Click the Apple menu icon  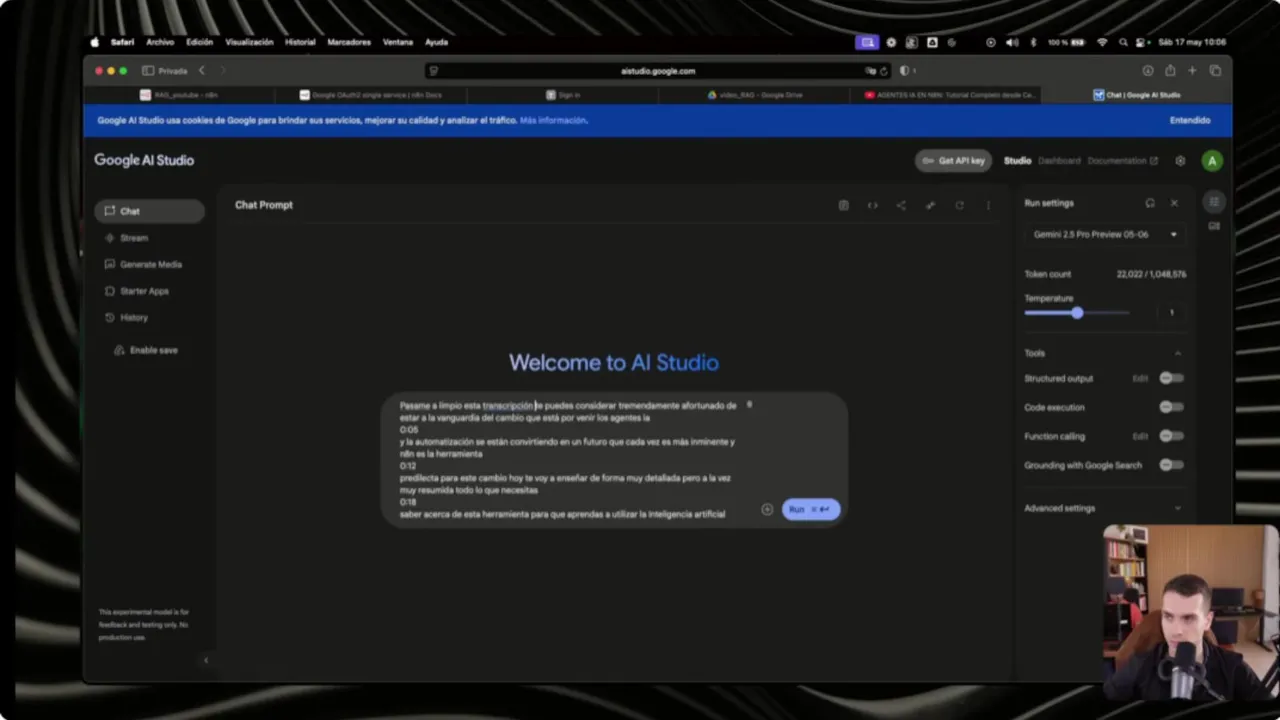click(x=95, y=42)
